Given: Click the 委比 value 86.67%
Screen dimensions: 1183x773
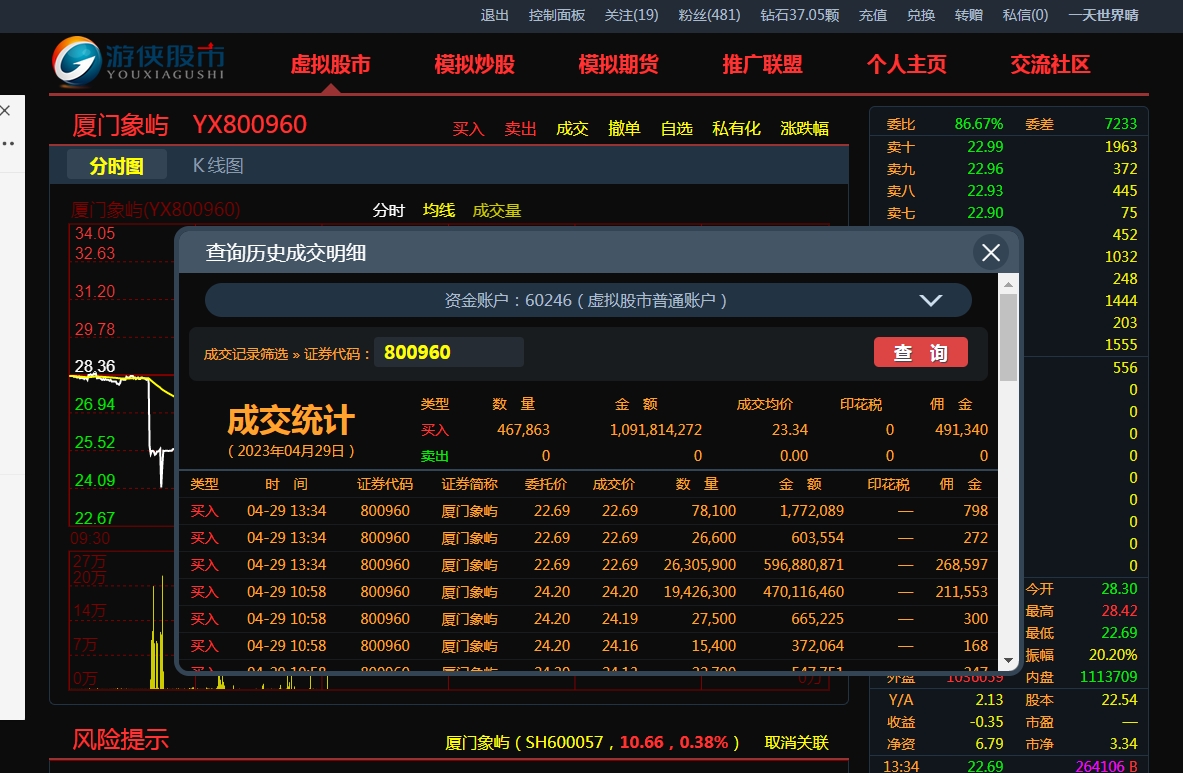Looking at the screenshot, I should (979, 124).
